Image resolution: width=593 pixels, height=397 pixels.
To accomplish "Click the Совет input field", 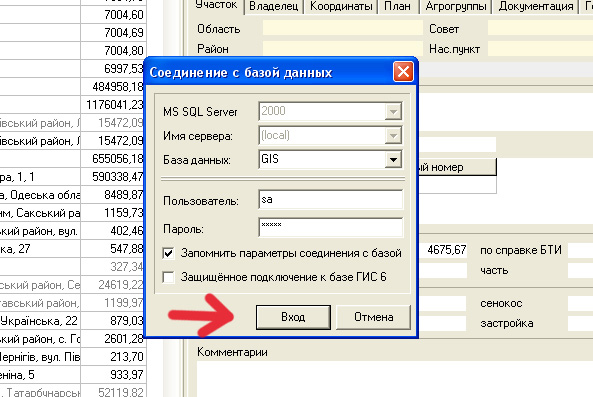I will pyautogui.click(x=540, y=28).
